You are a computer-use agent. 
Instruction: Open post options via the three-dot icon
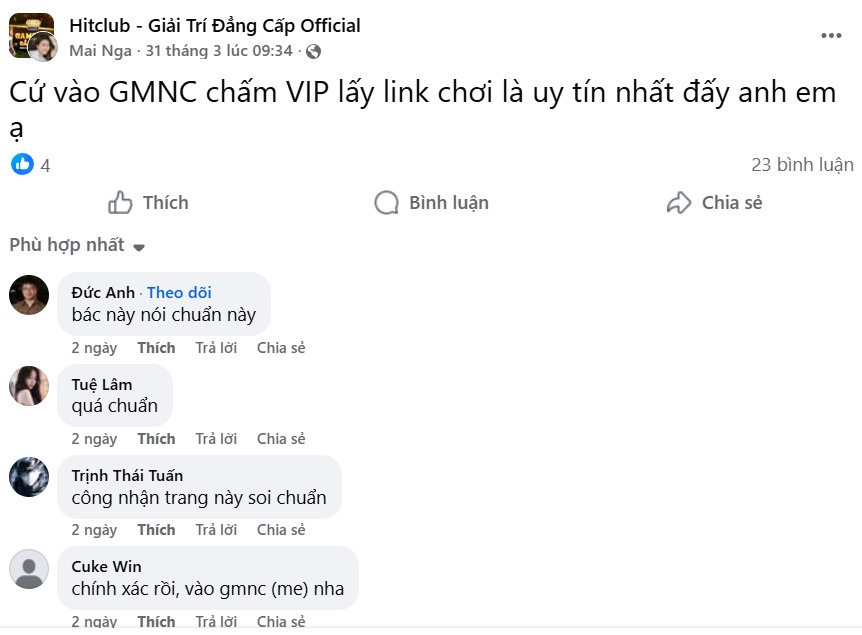tap(830, 35)
